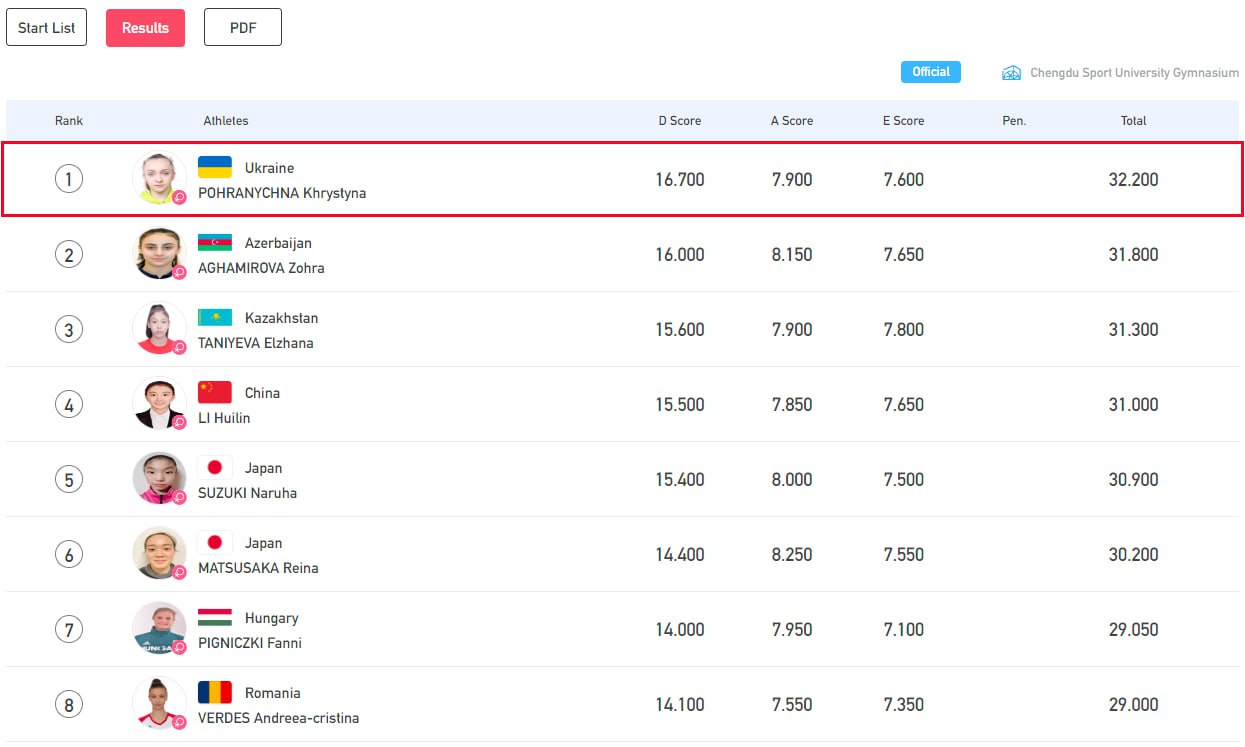Viewport: 1245px width, 747px height.
Task: Click PIGNICZKI Fanni's profile photo
Action: [159, 629]
